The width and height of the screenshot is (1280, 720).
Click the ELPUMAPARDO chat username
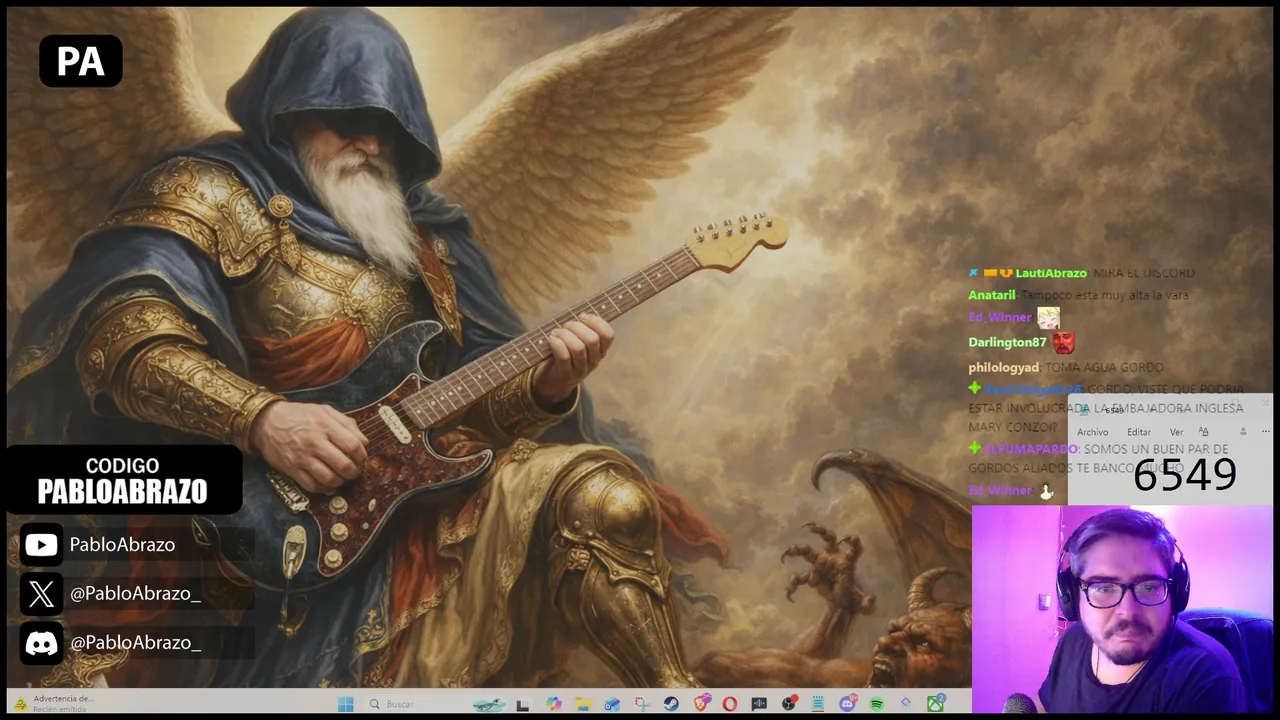click(1030, 450)
